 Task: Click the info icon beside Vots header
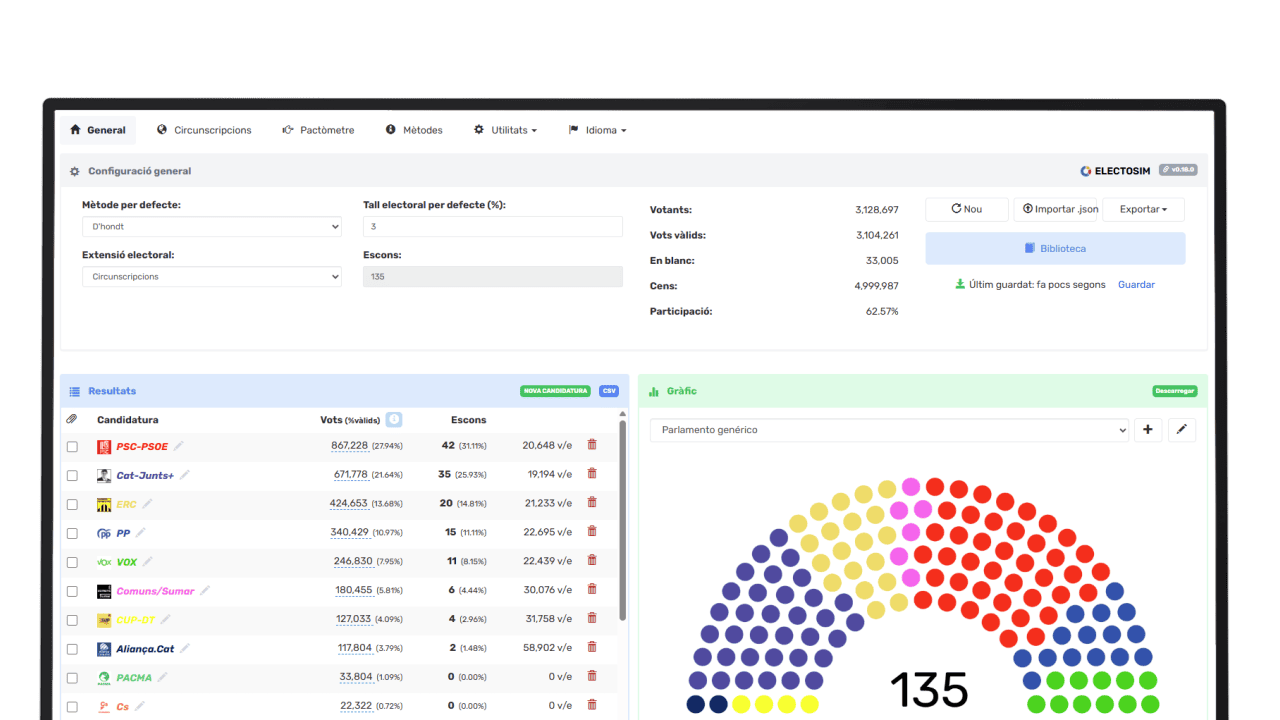(394, 420)
